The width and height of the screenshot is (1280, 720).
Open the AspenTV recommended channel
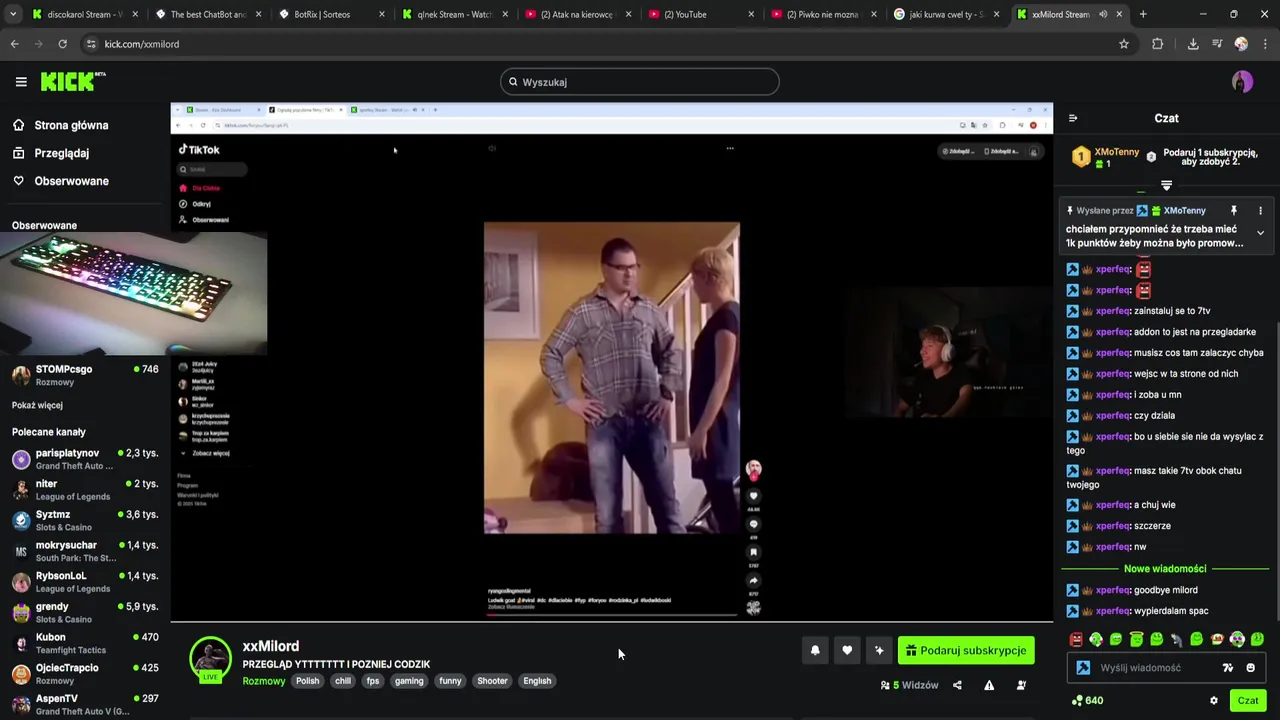coord(85,705)
